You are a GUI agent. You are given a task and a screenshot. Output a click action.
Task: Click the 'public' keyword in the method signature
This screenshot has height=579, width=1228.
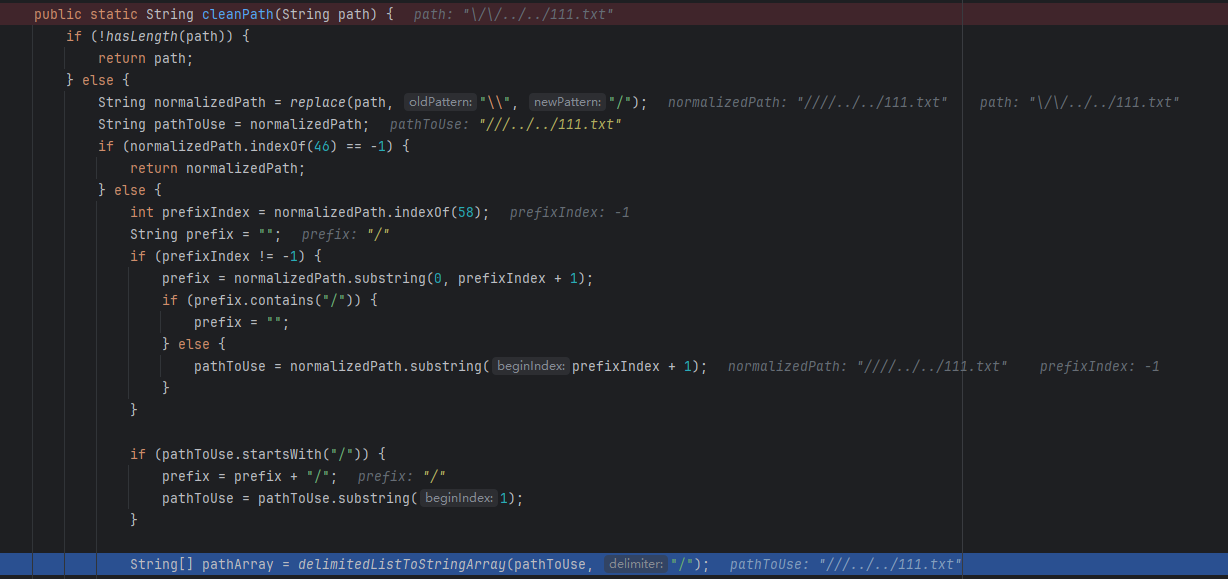coord(58,15)
